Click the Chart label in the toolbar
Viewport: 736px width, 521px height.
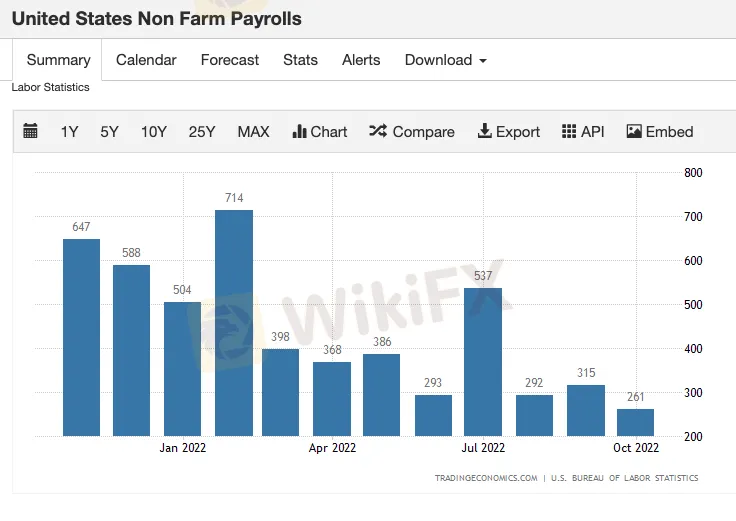tap(329, 132)
